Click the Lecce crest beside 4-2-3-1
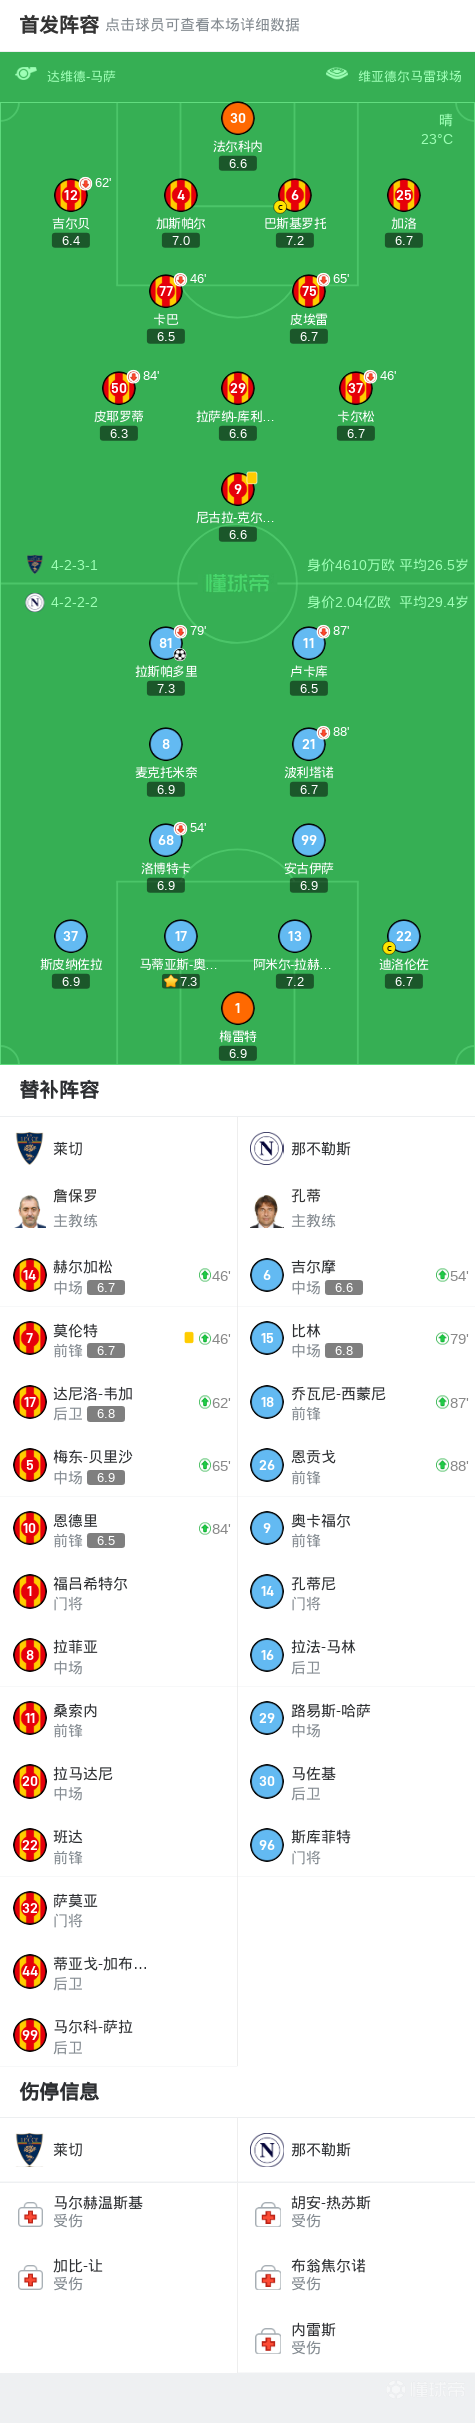Viewport: 475px width, 2423px height. [35, 564]
